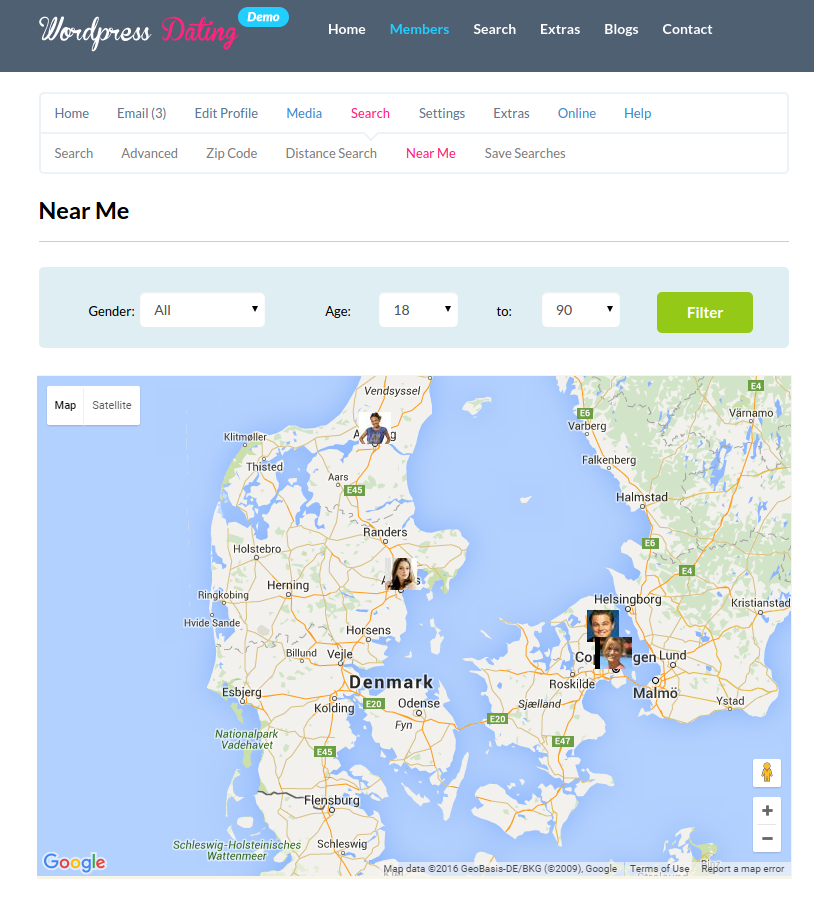The height and width of the screenshot is (906, 814).
Task: Open Members in top navigation bar
Action: click(x=419, y=29)
